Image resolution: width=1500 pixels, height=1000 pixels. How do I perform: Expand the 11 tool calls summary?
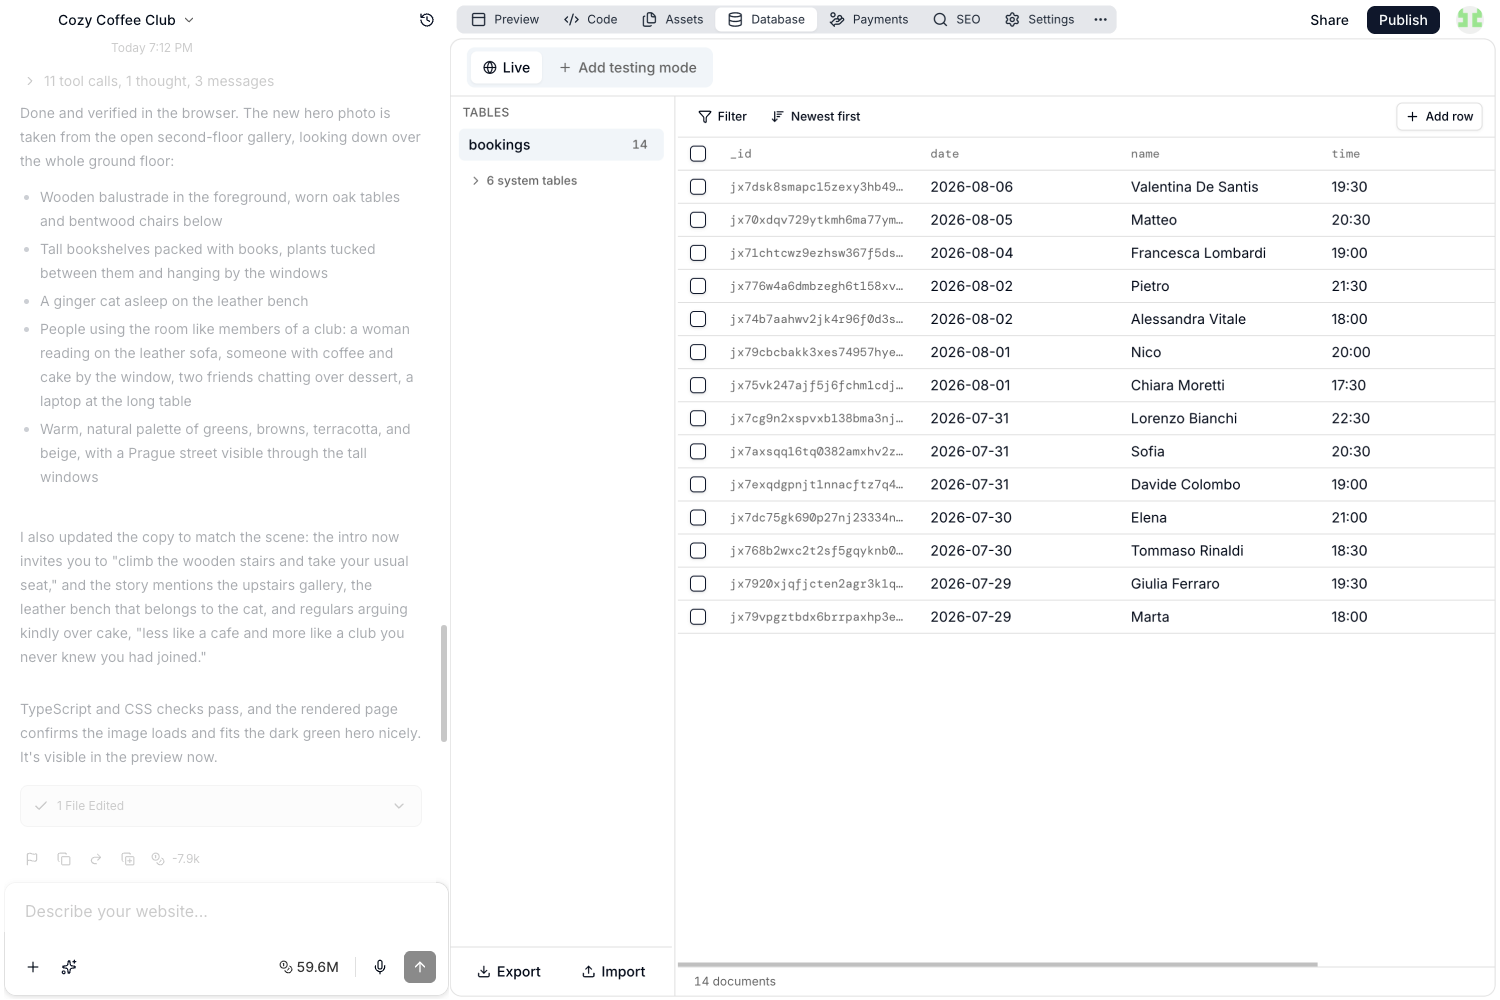(x=150, y=81)
